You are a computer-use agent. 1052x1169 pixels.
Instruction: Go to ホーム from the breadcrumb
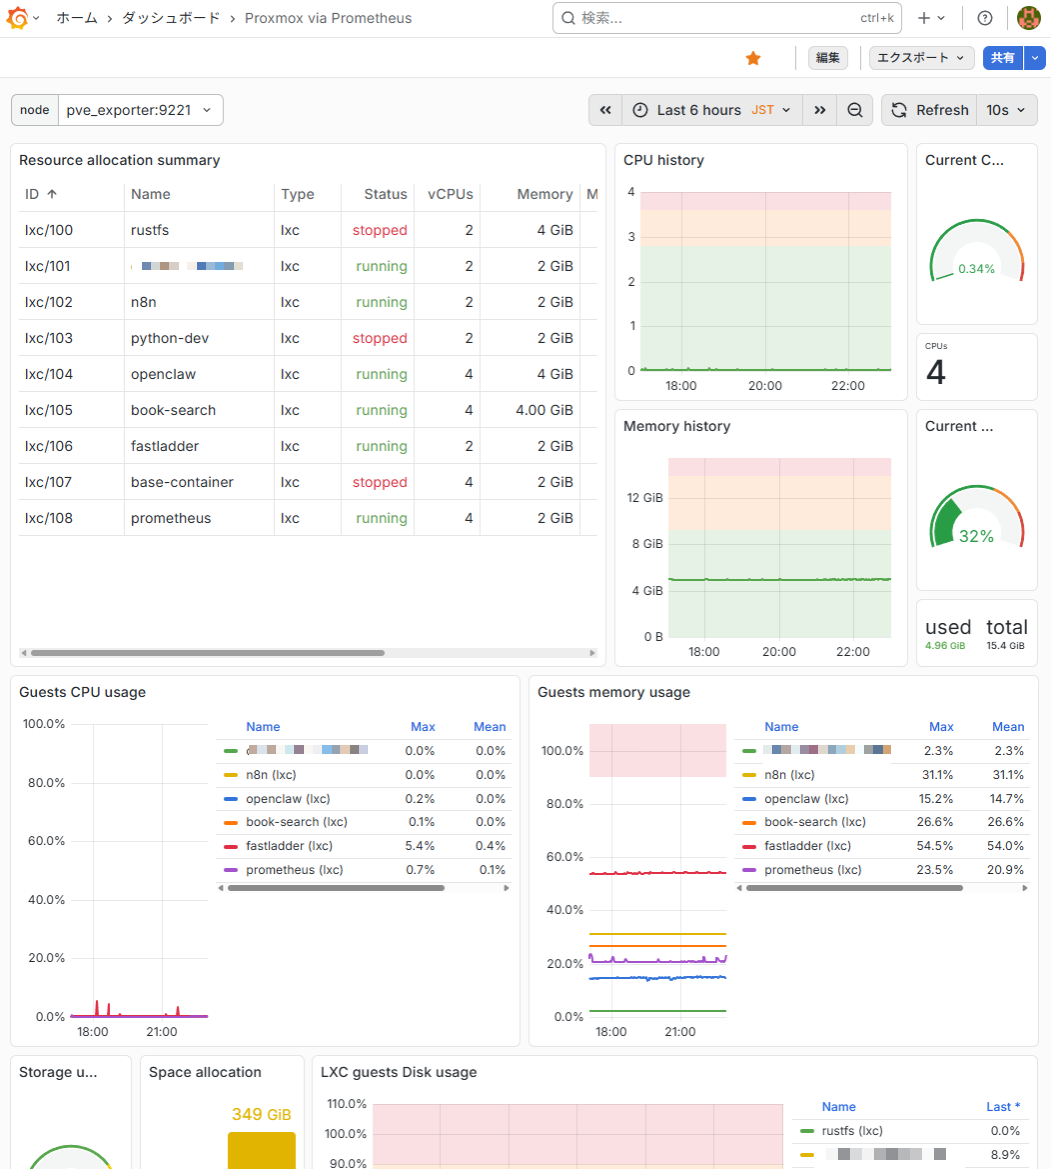click(77, 17)
